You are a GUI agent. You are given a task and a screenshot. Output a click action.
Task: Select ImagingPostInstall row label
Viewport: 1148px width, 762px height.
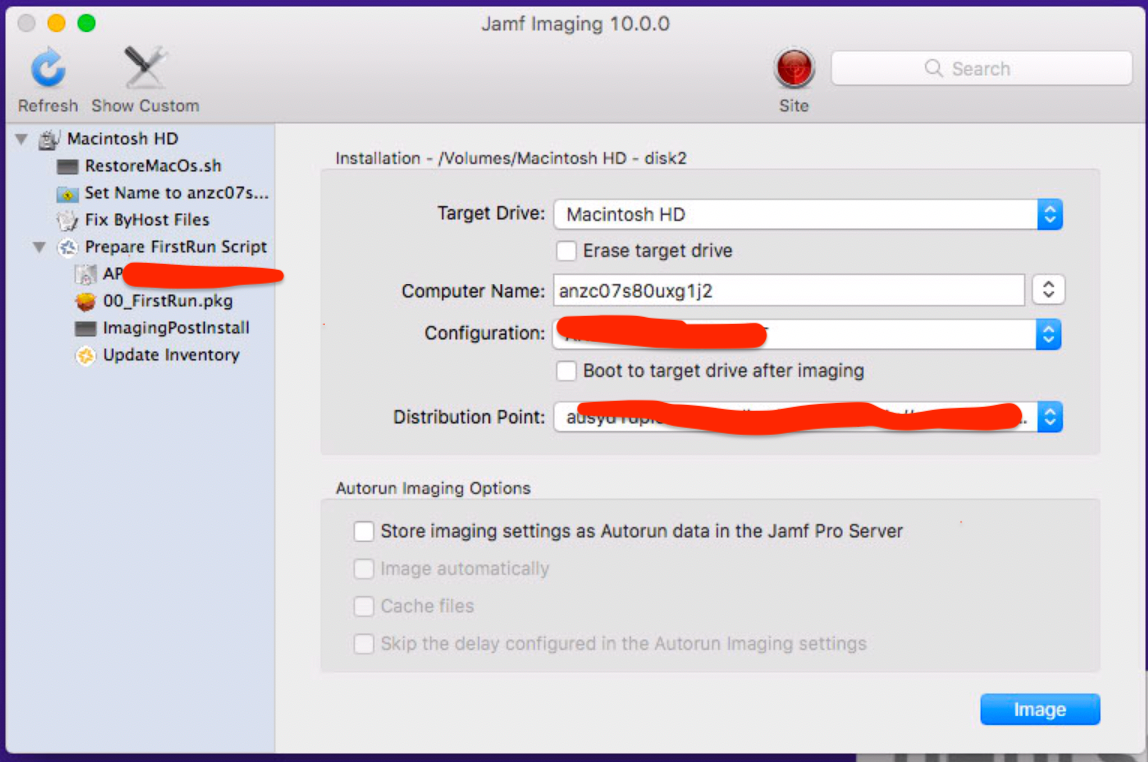(176, 328)
